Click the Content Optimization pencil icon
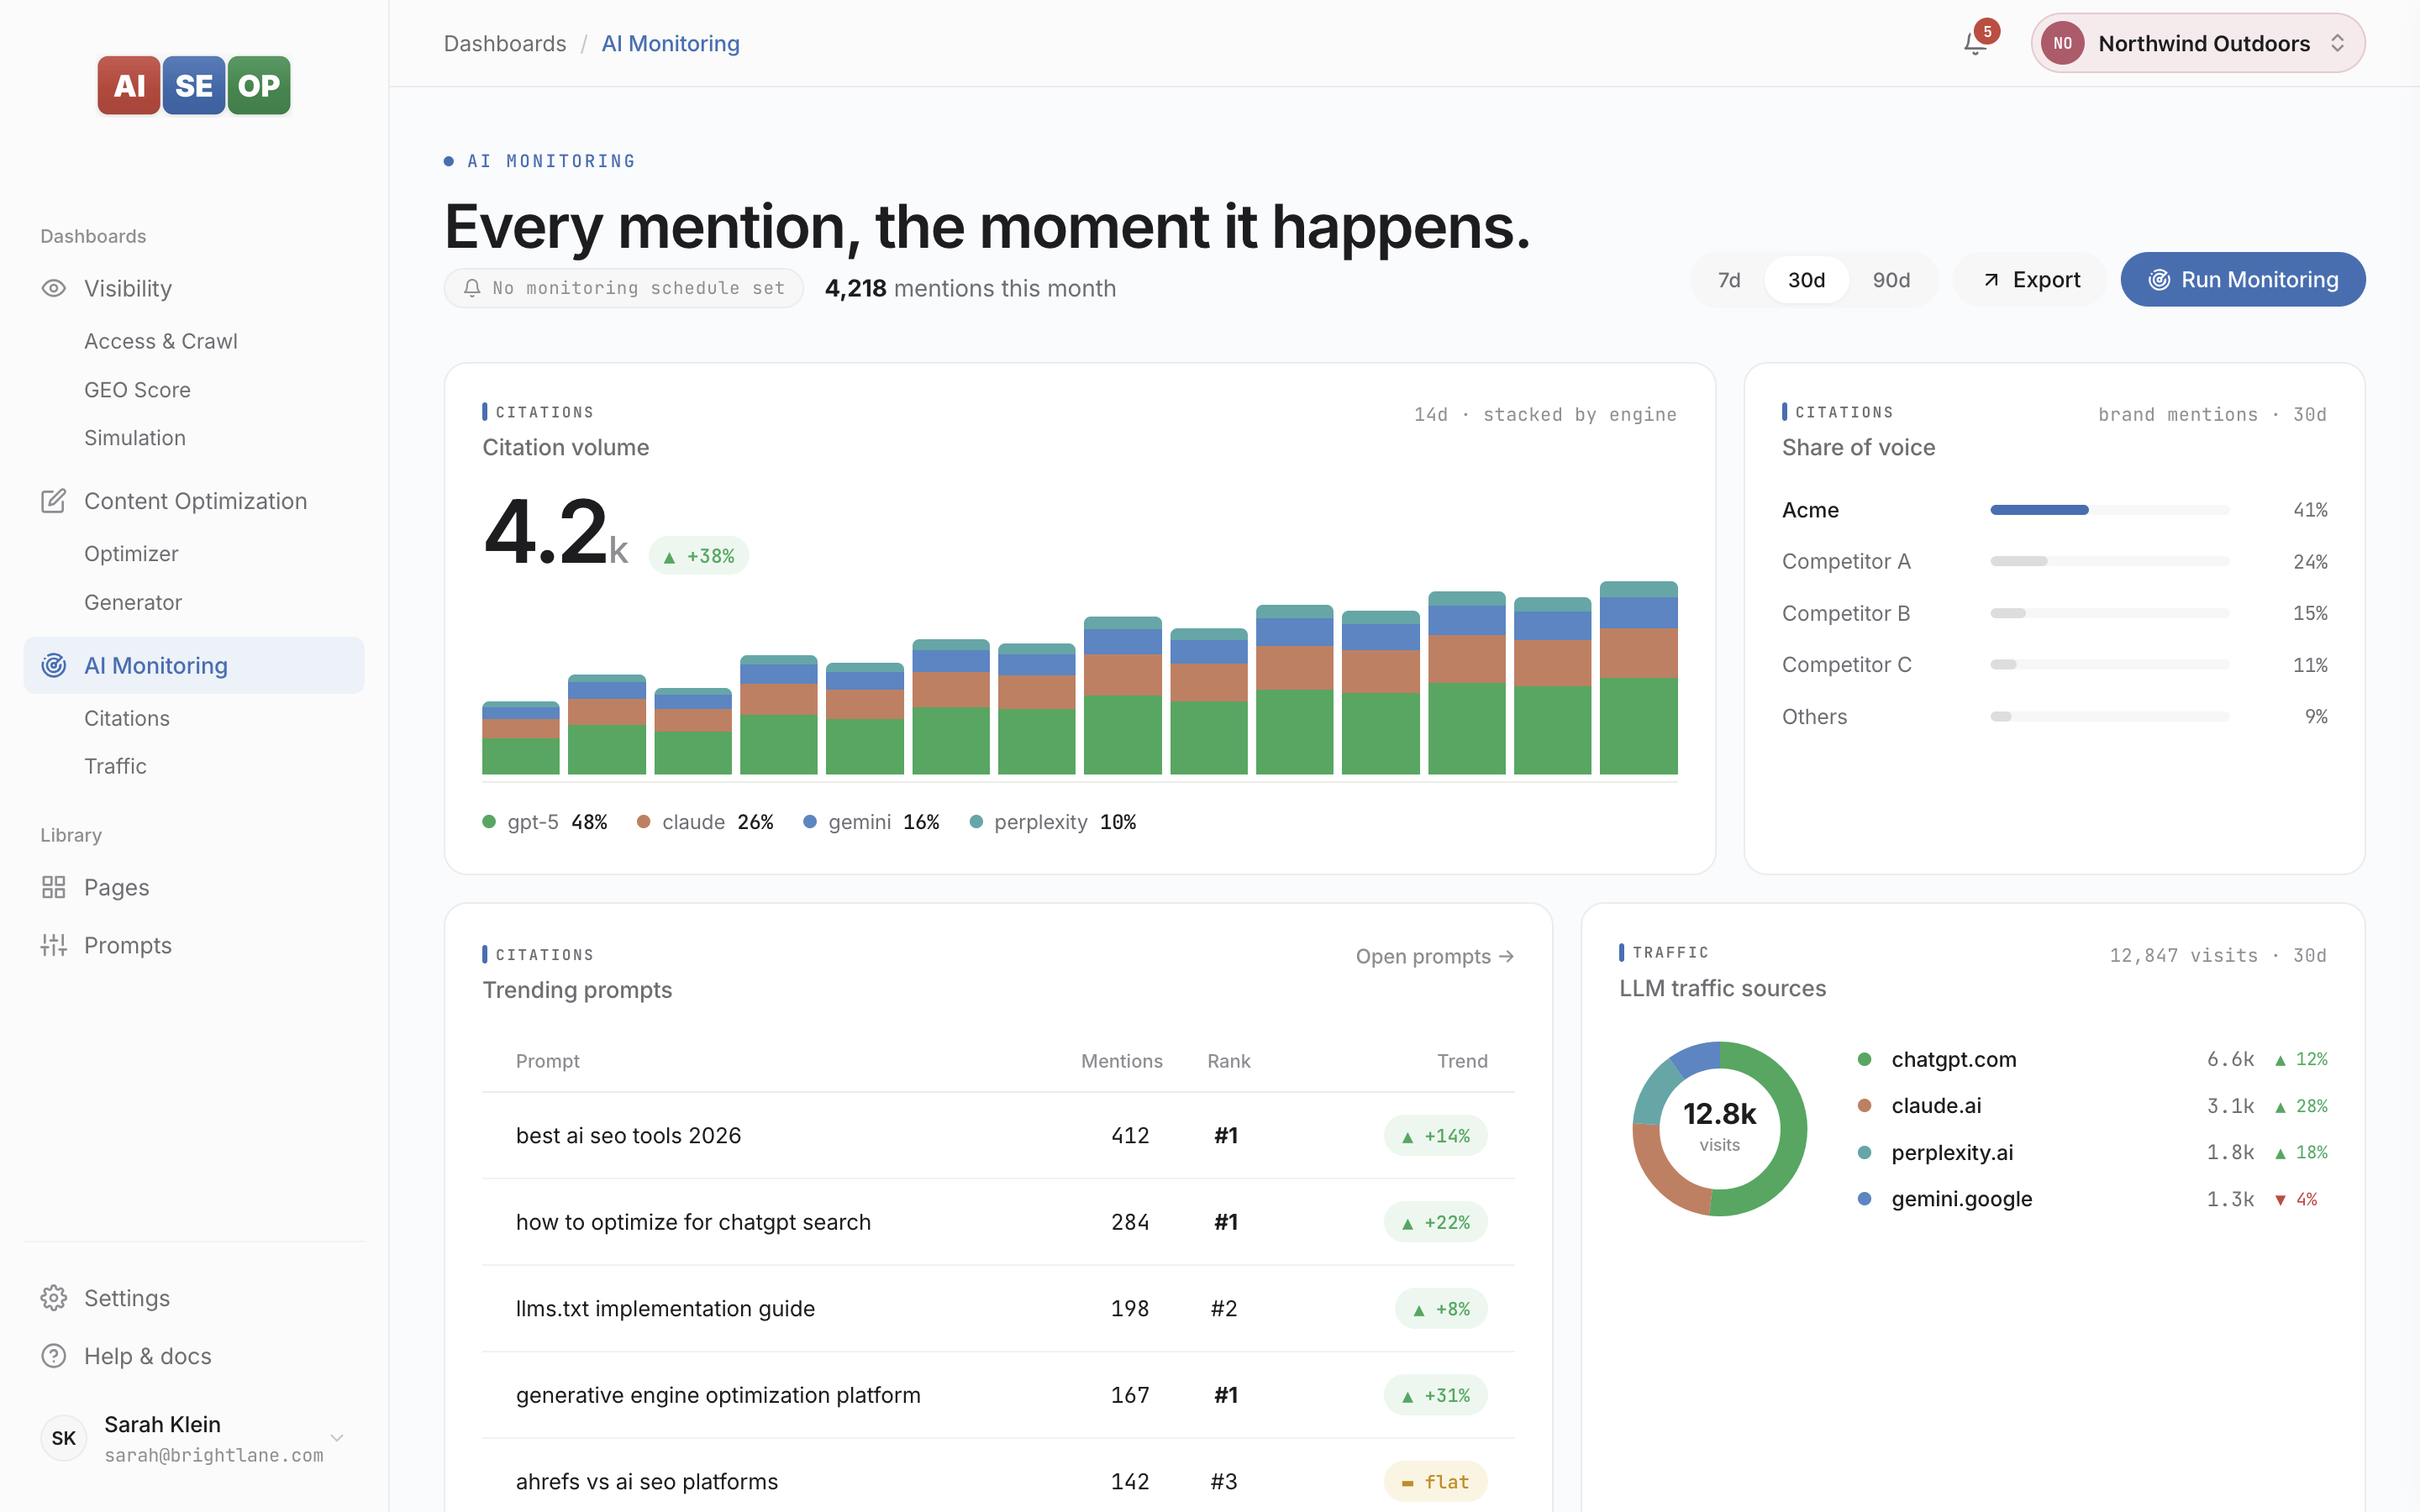 point(54,501)
